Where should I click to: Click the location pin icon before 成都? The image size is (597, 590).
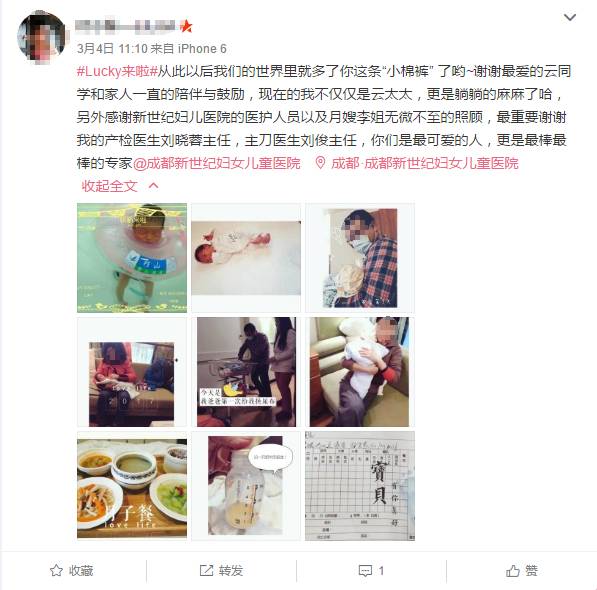[320, 163]
